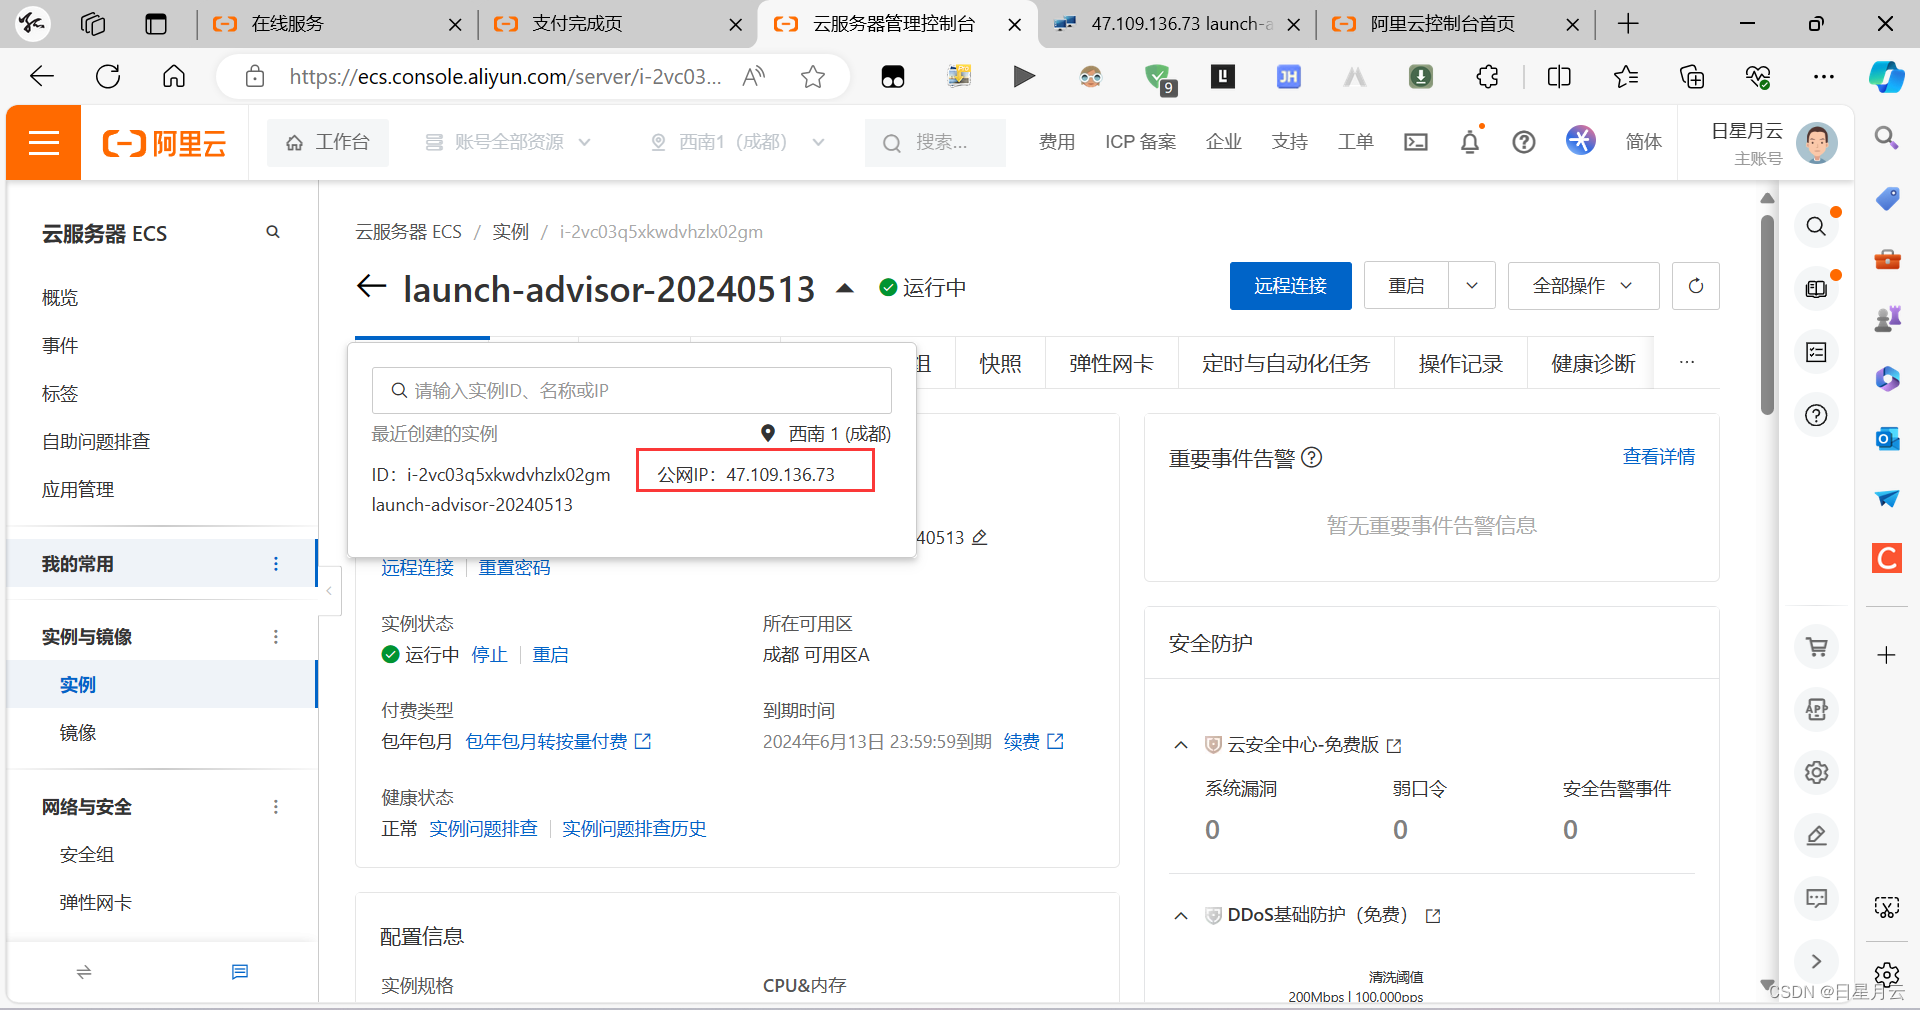
Task: Click the Aliyun logo
Action: pos(165,144)
